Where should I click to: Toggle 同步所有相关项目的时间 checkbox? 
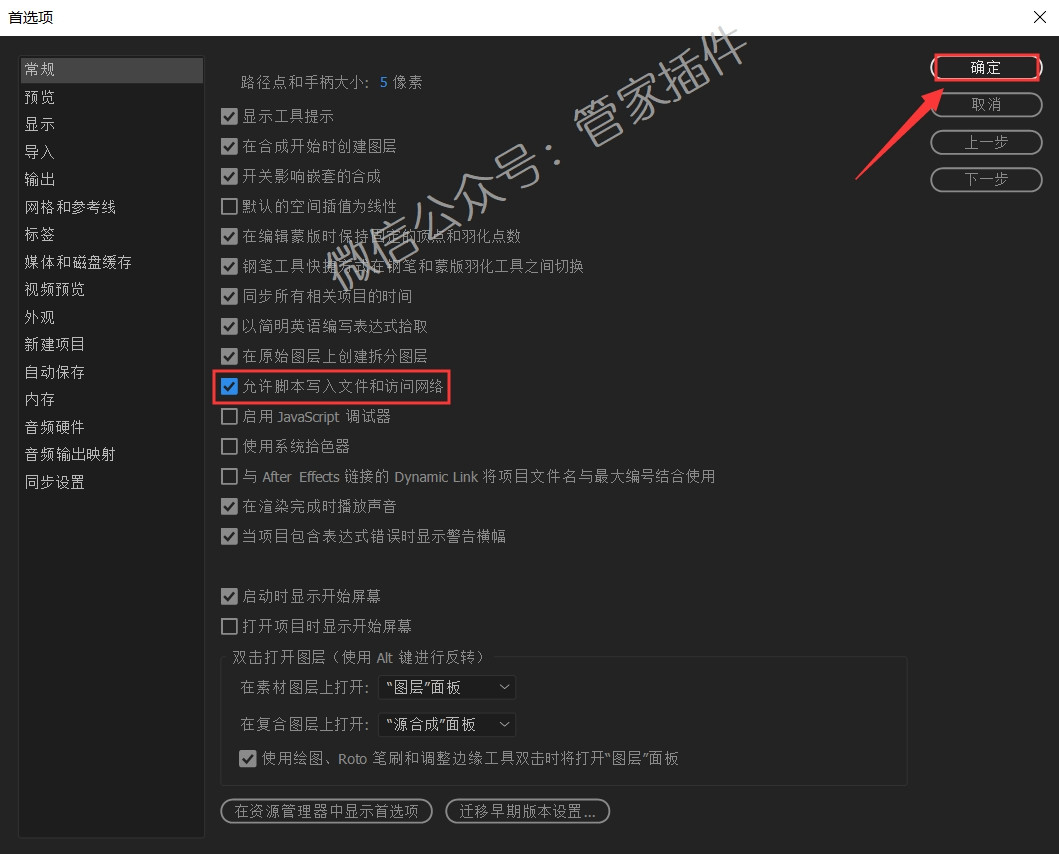(x=229, y=296)
